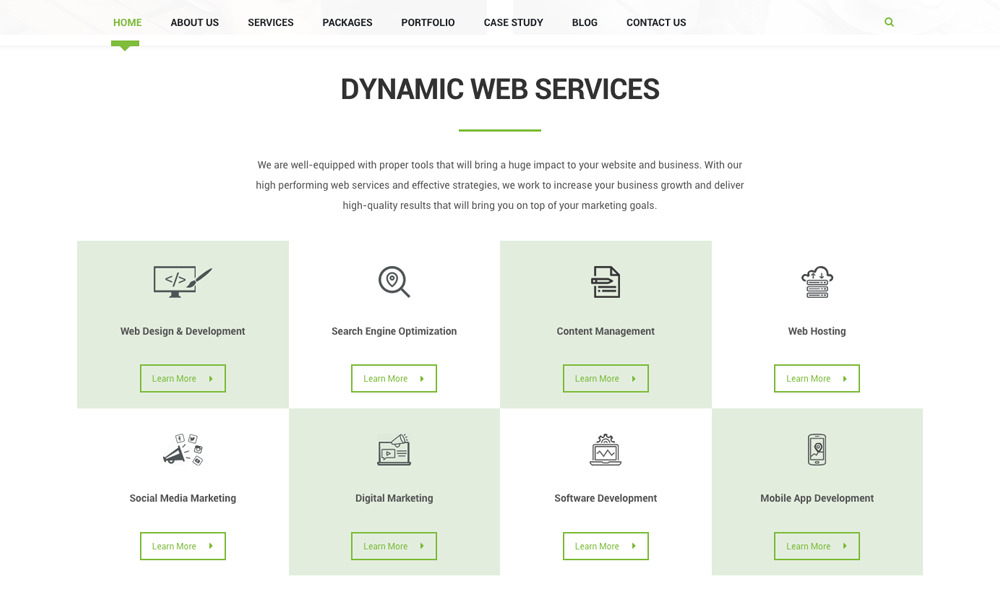This screenshot has height=600, width=1000.
Task: Click the Web Hosting cloud server icon
Action: 817,282
